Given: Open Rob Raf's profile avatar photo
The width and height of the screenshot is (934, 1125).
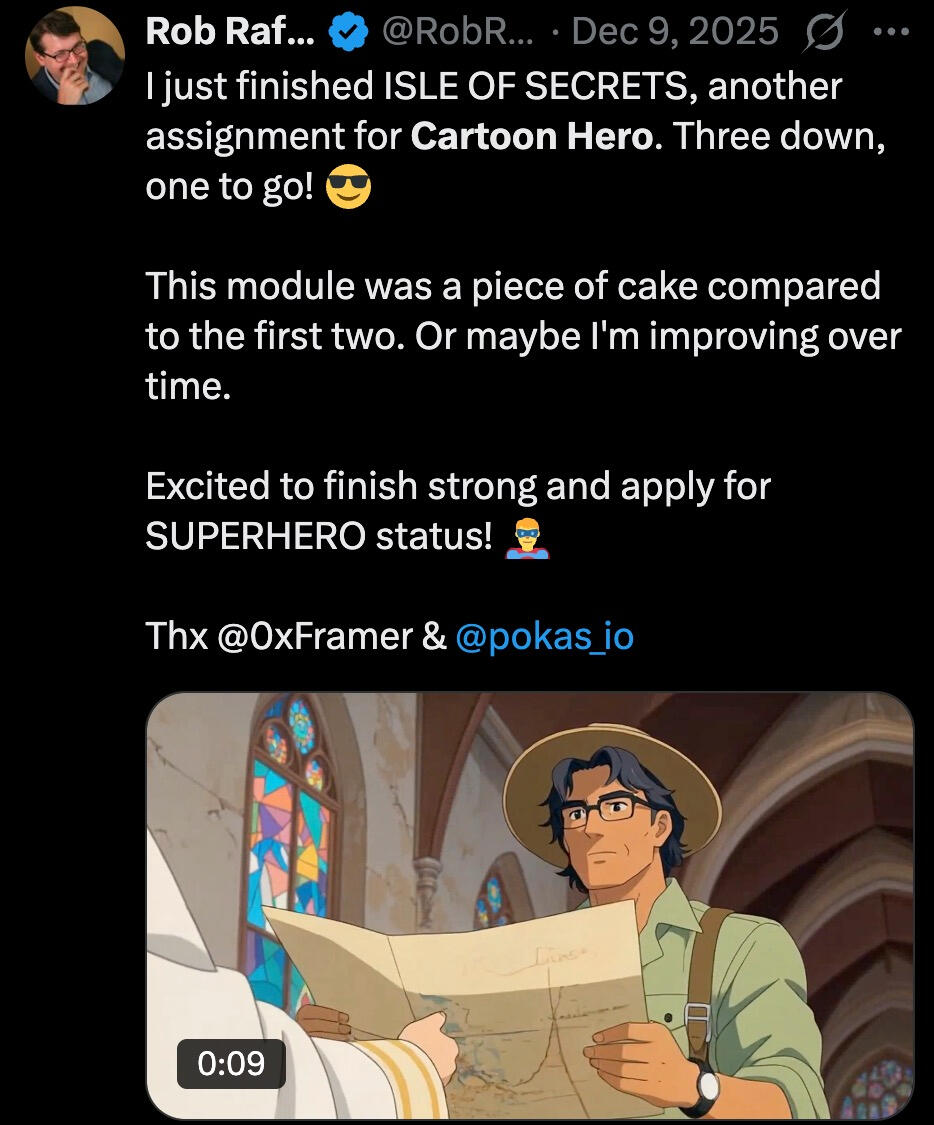Looking at the screenshot, I should (75, 58).
